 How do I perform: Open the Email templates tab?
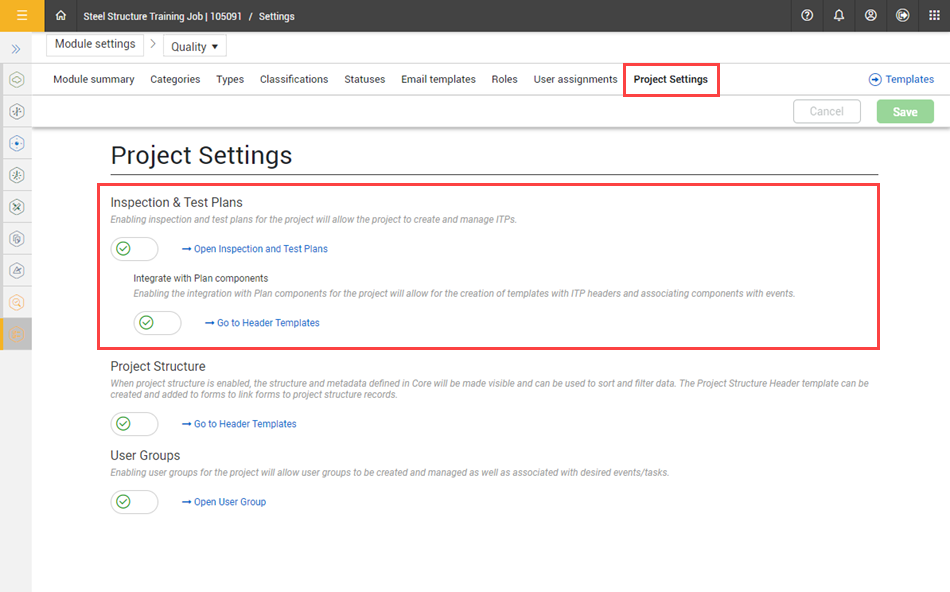(x=438, y=79)
